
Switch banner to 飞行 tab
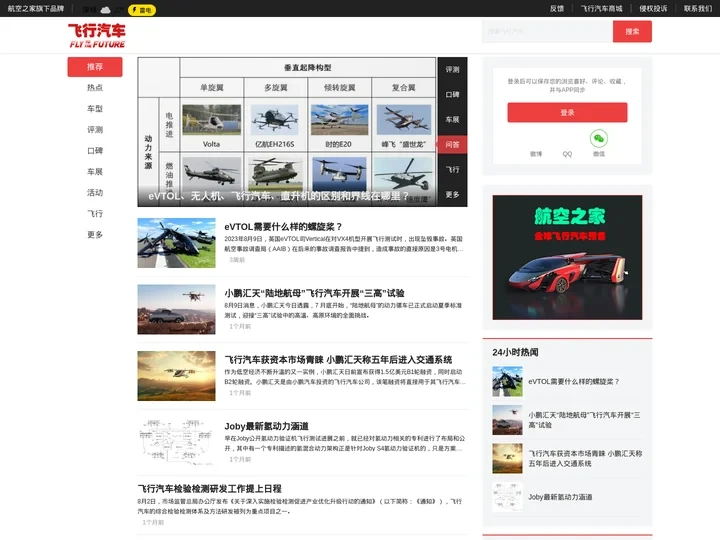[452, 169]
